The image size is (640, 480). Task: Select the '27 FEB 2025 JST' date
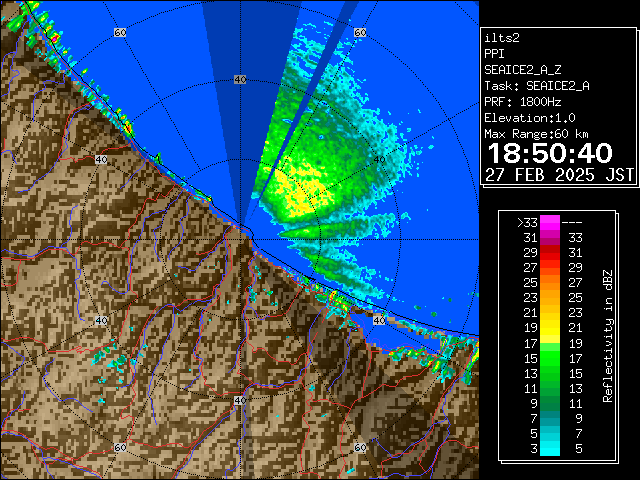(559, 175)
